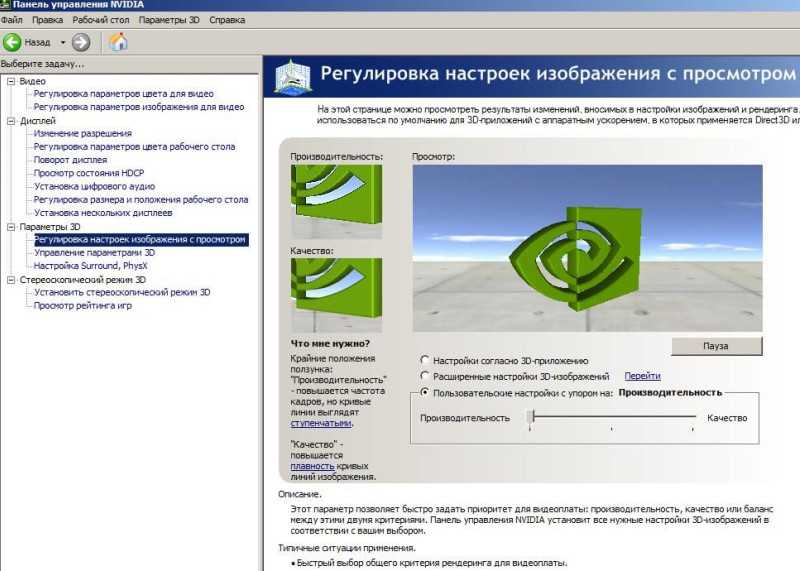Screen dimensions: 800x571
Task: Open Просмотр рейтинга игр
Action: [x=83, y=306]
